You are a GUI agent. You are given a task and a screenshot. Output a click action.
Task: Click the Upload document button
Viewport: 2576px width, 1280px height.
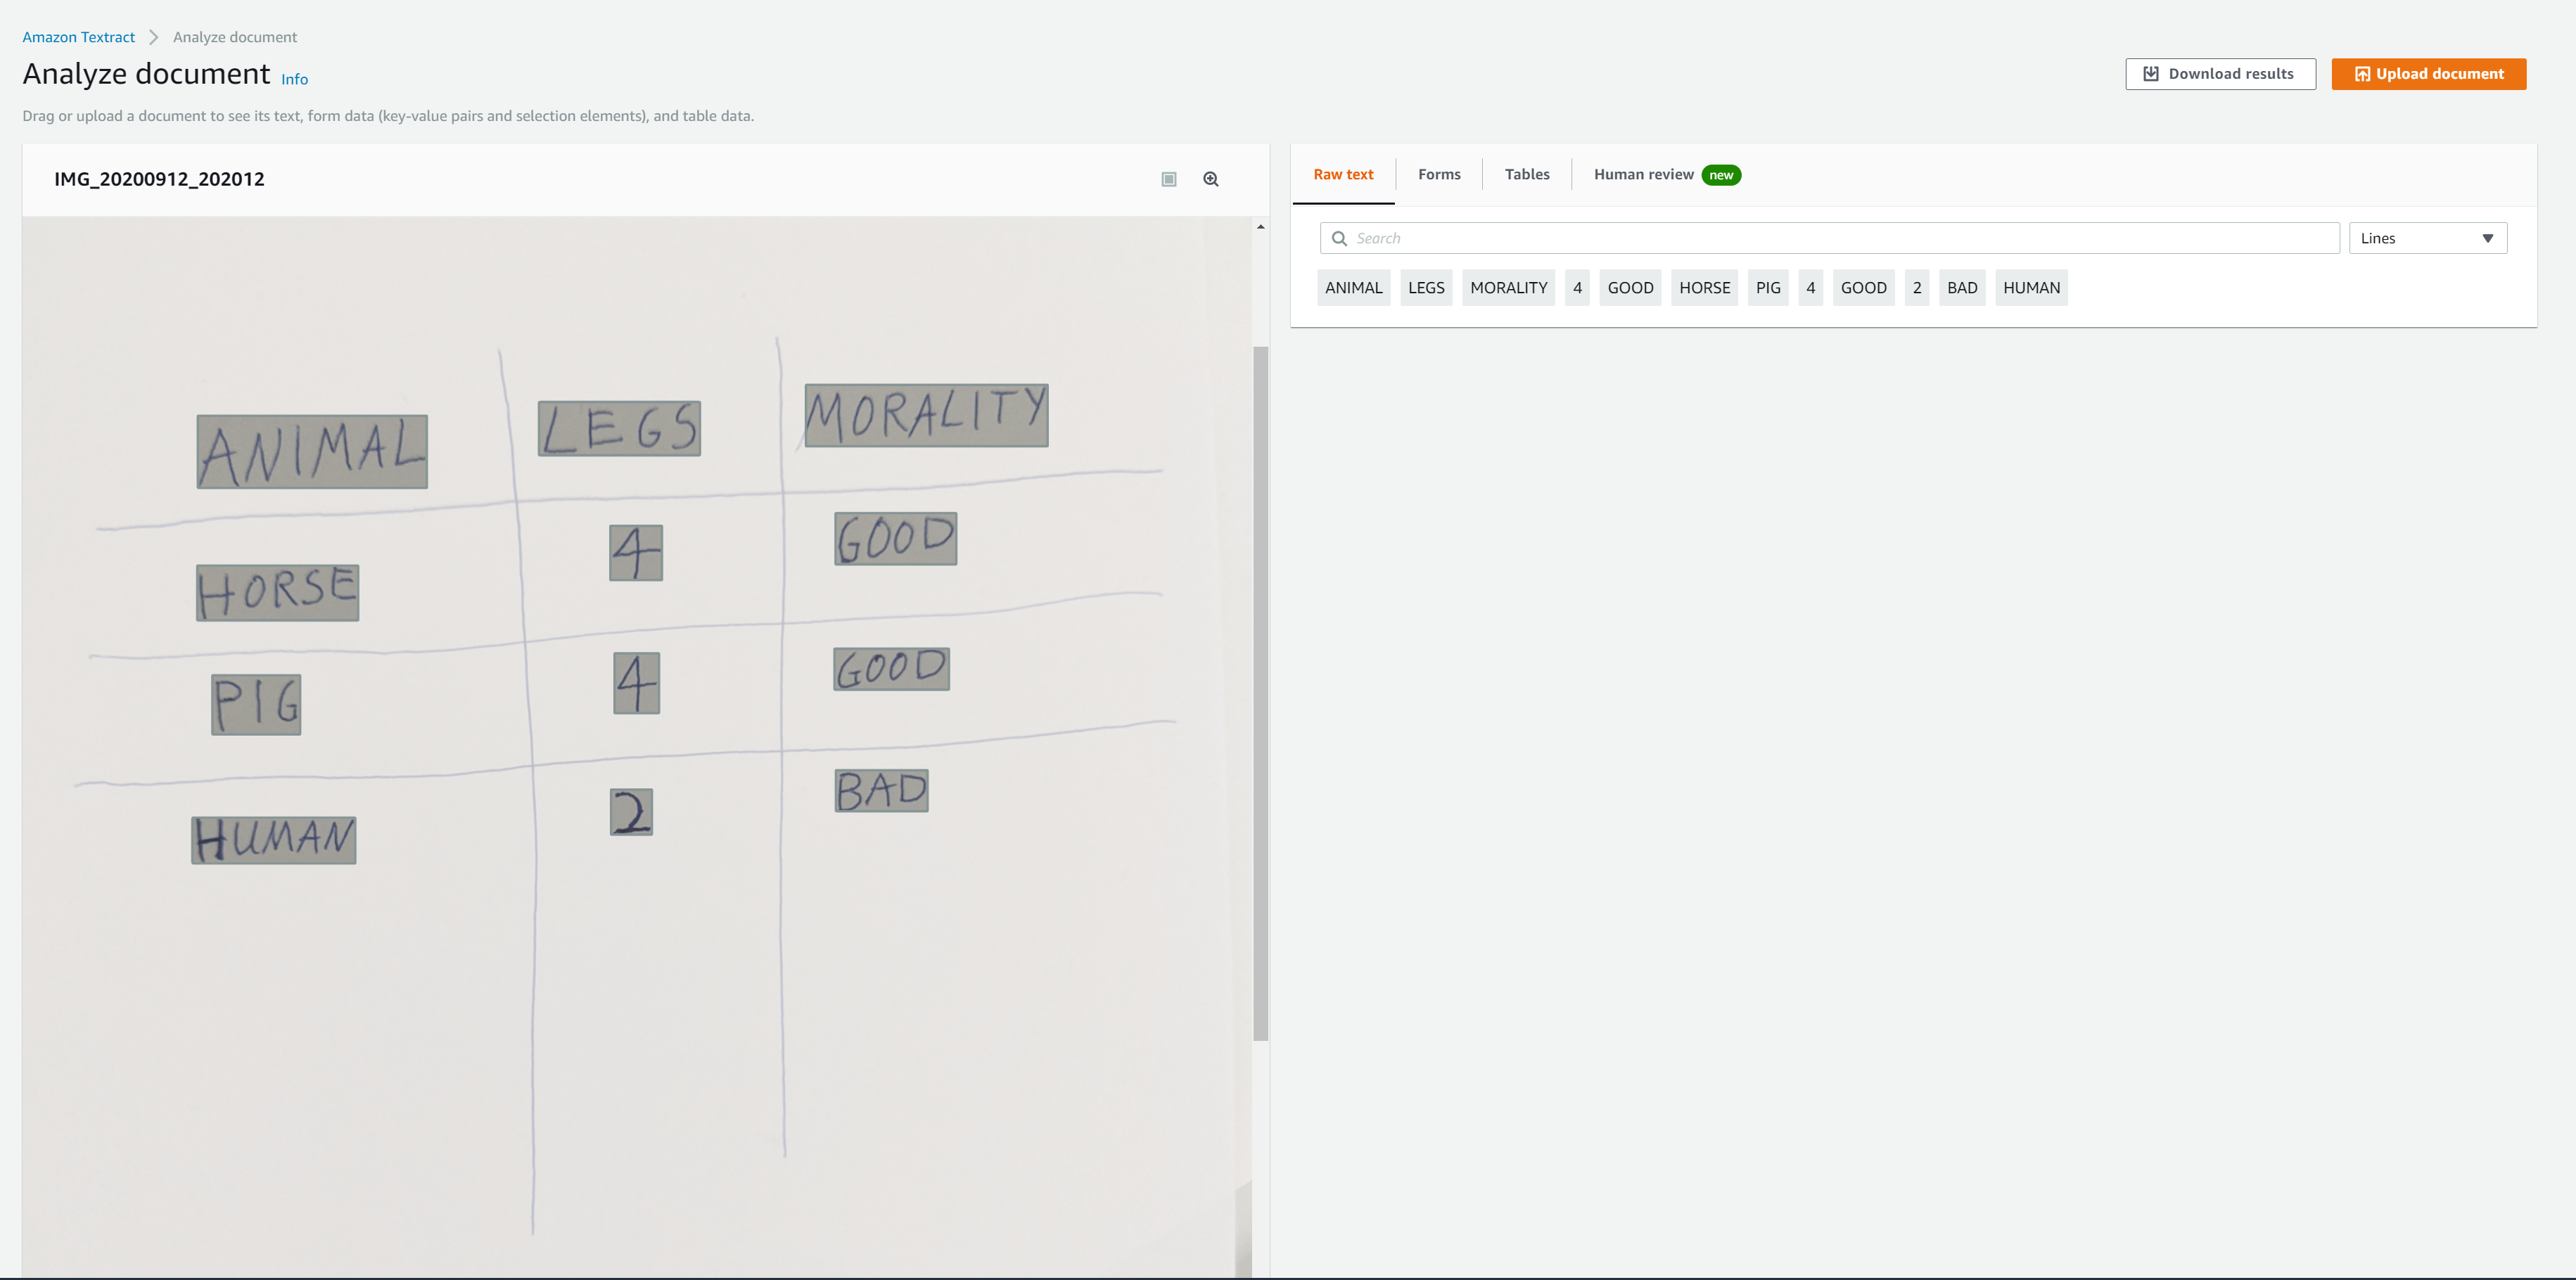(2428, 74)
